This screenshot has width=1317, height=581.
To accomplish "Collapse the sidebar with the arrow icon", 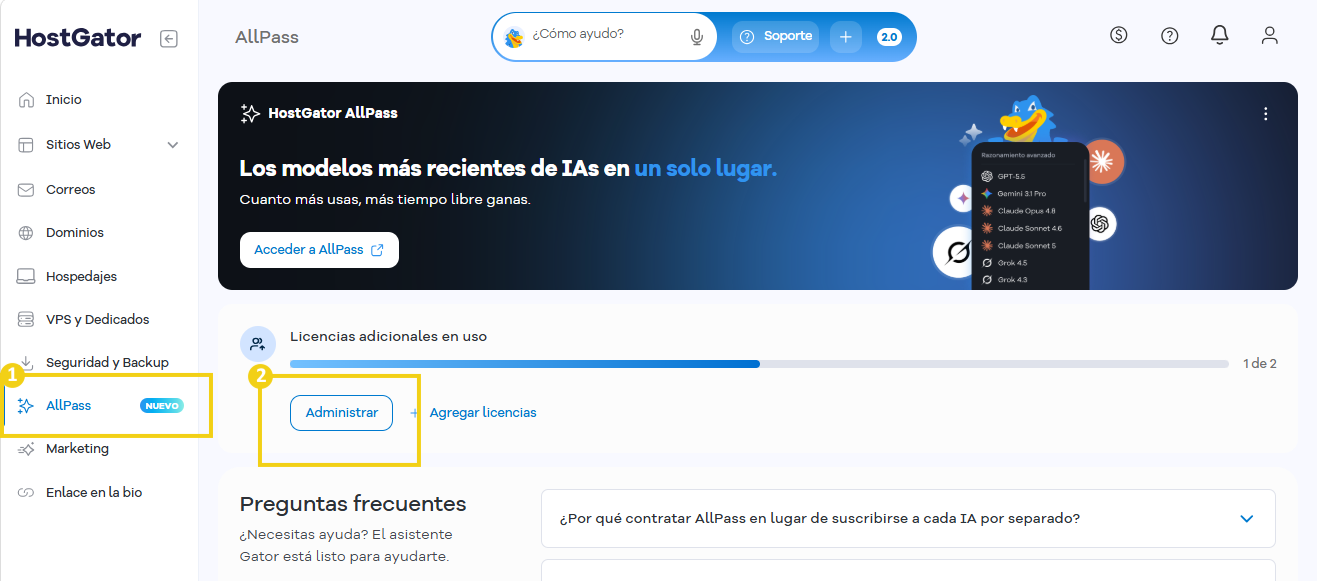I will tap(169, 39).
